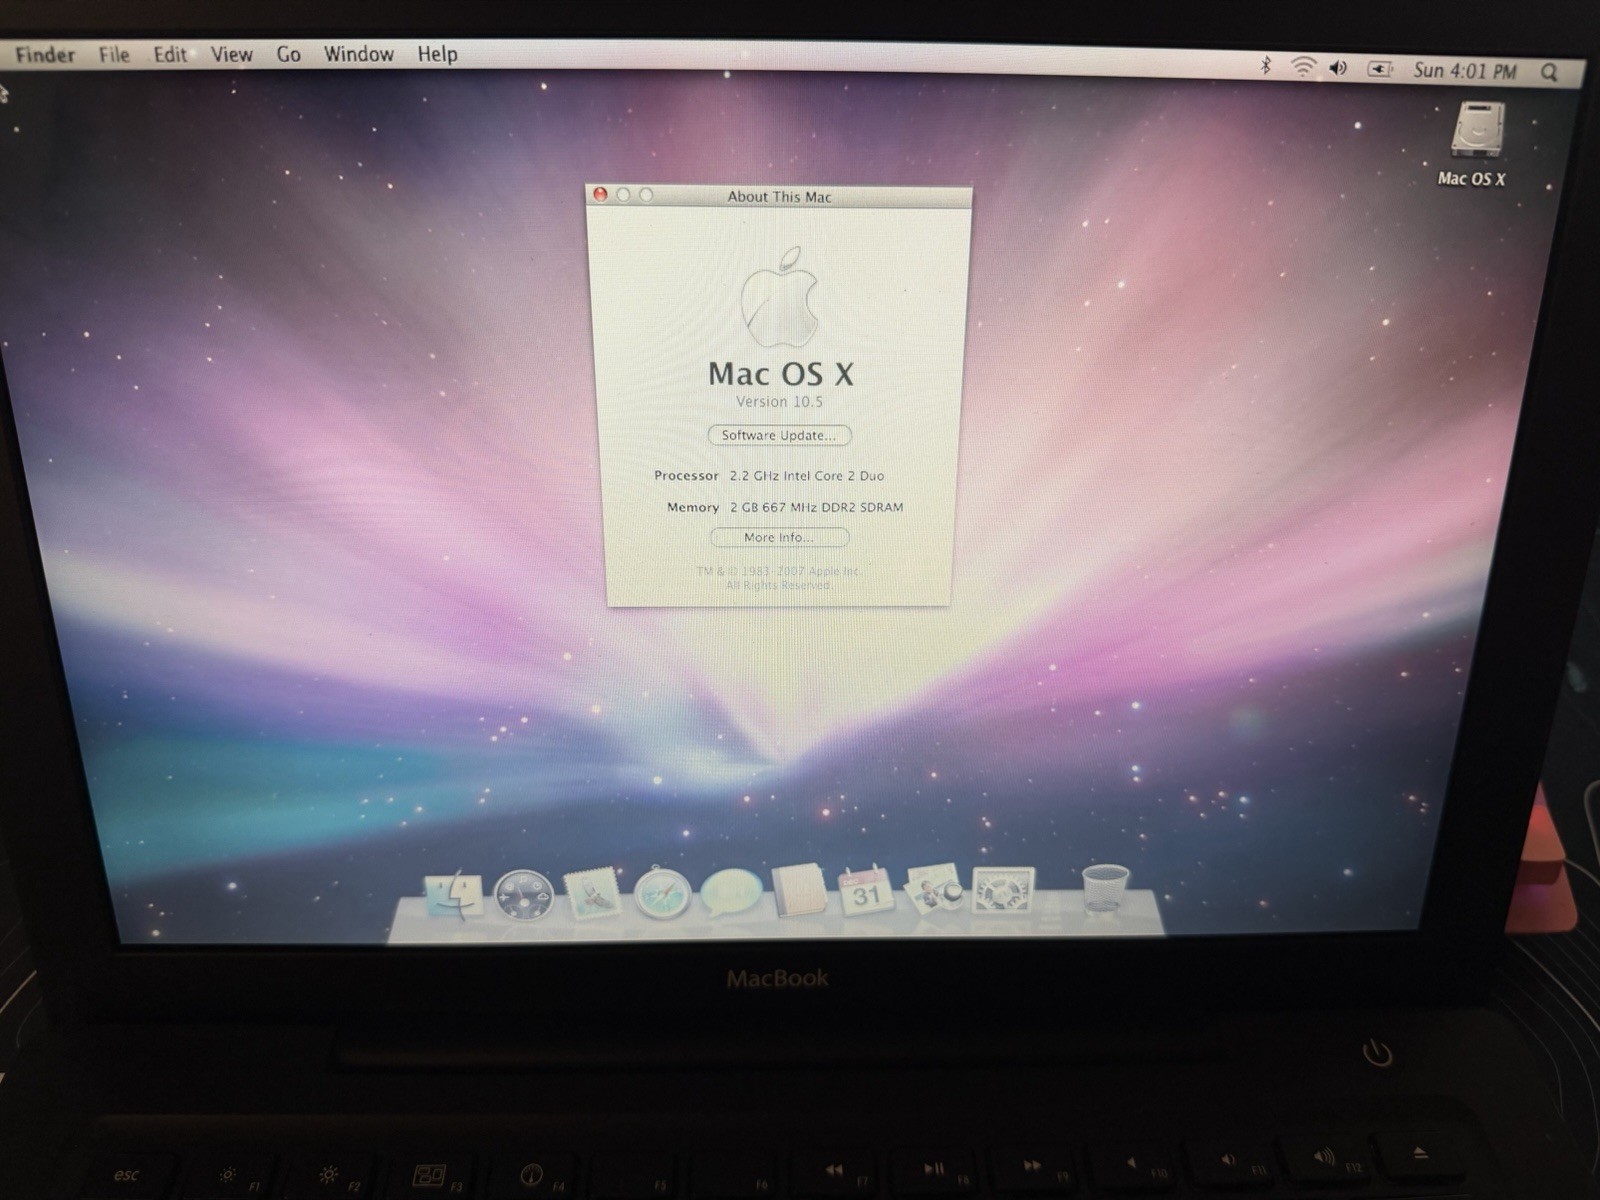Close the About This Mac window
Screen dimensions: 1600x1200
(600, 194)
